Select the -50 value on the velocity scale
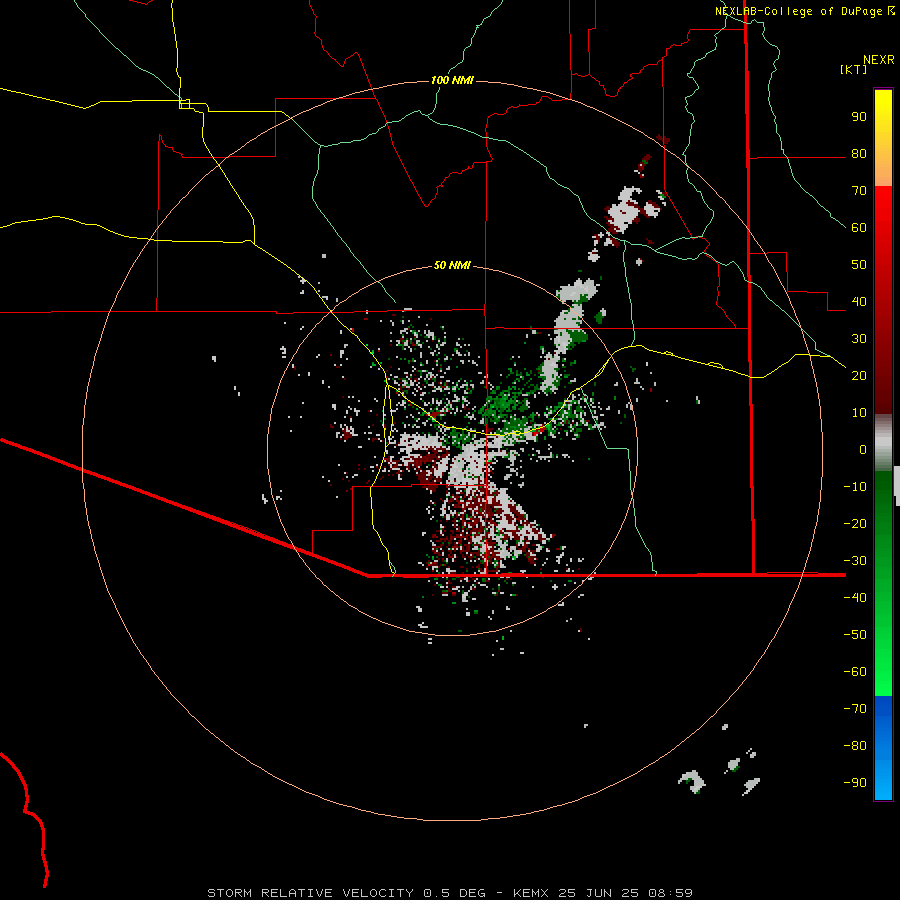The image size is (900, 900). (x=855, y=635)
